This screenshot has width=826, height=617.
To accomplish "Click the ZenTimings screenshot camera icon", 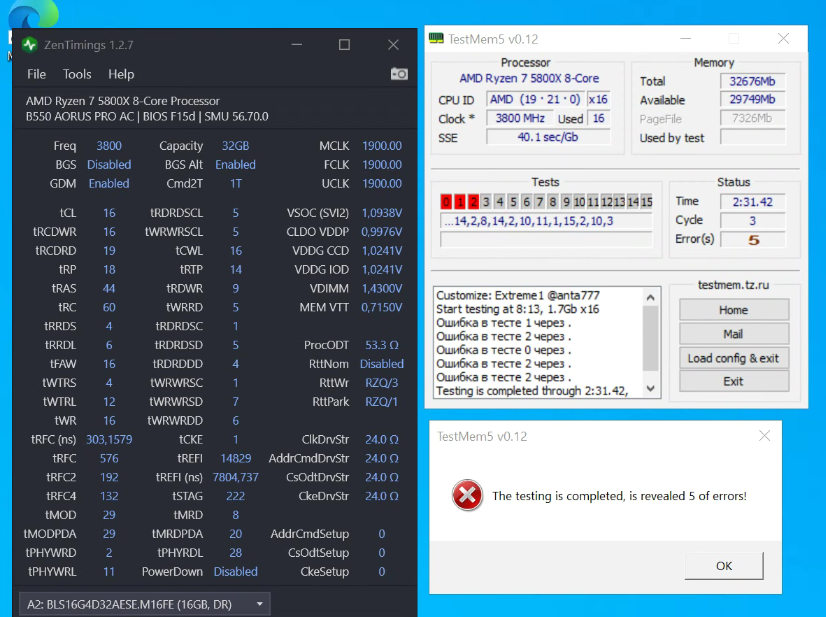I will tap(399, 74).
